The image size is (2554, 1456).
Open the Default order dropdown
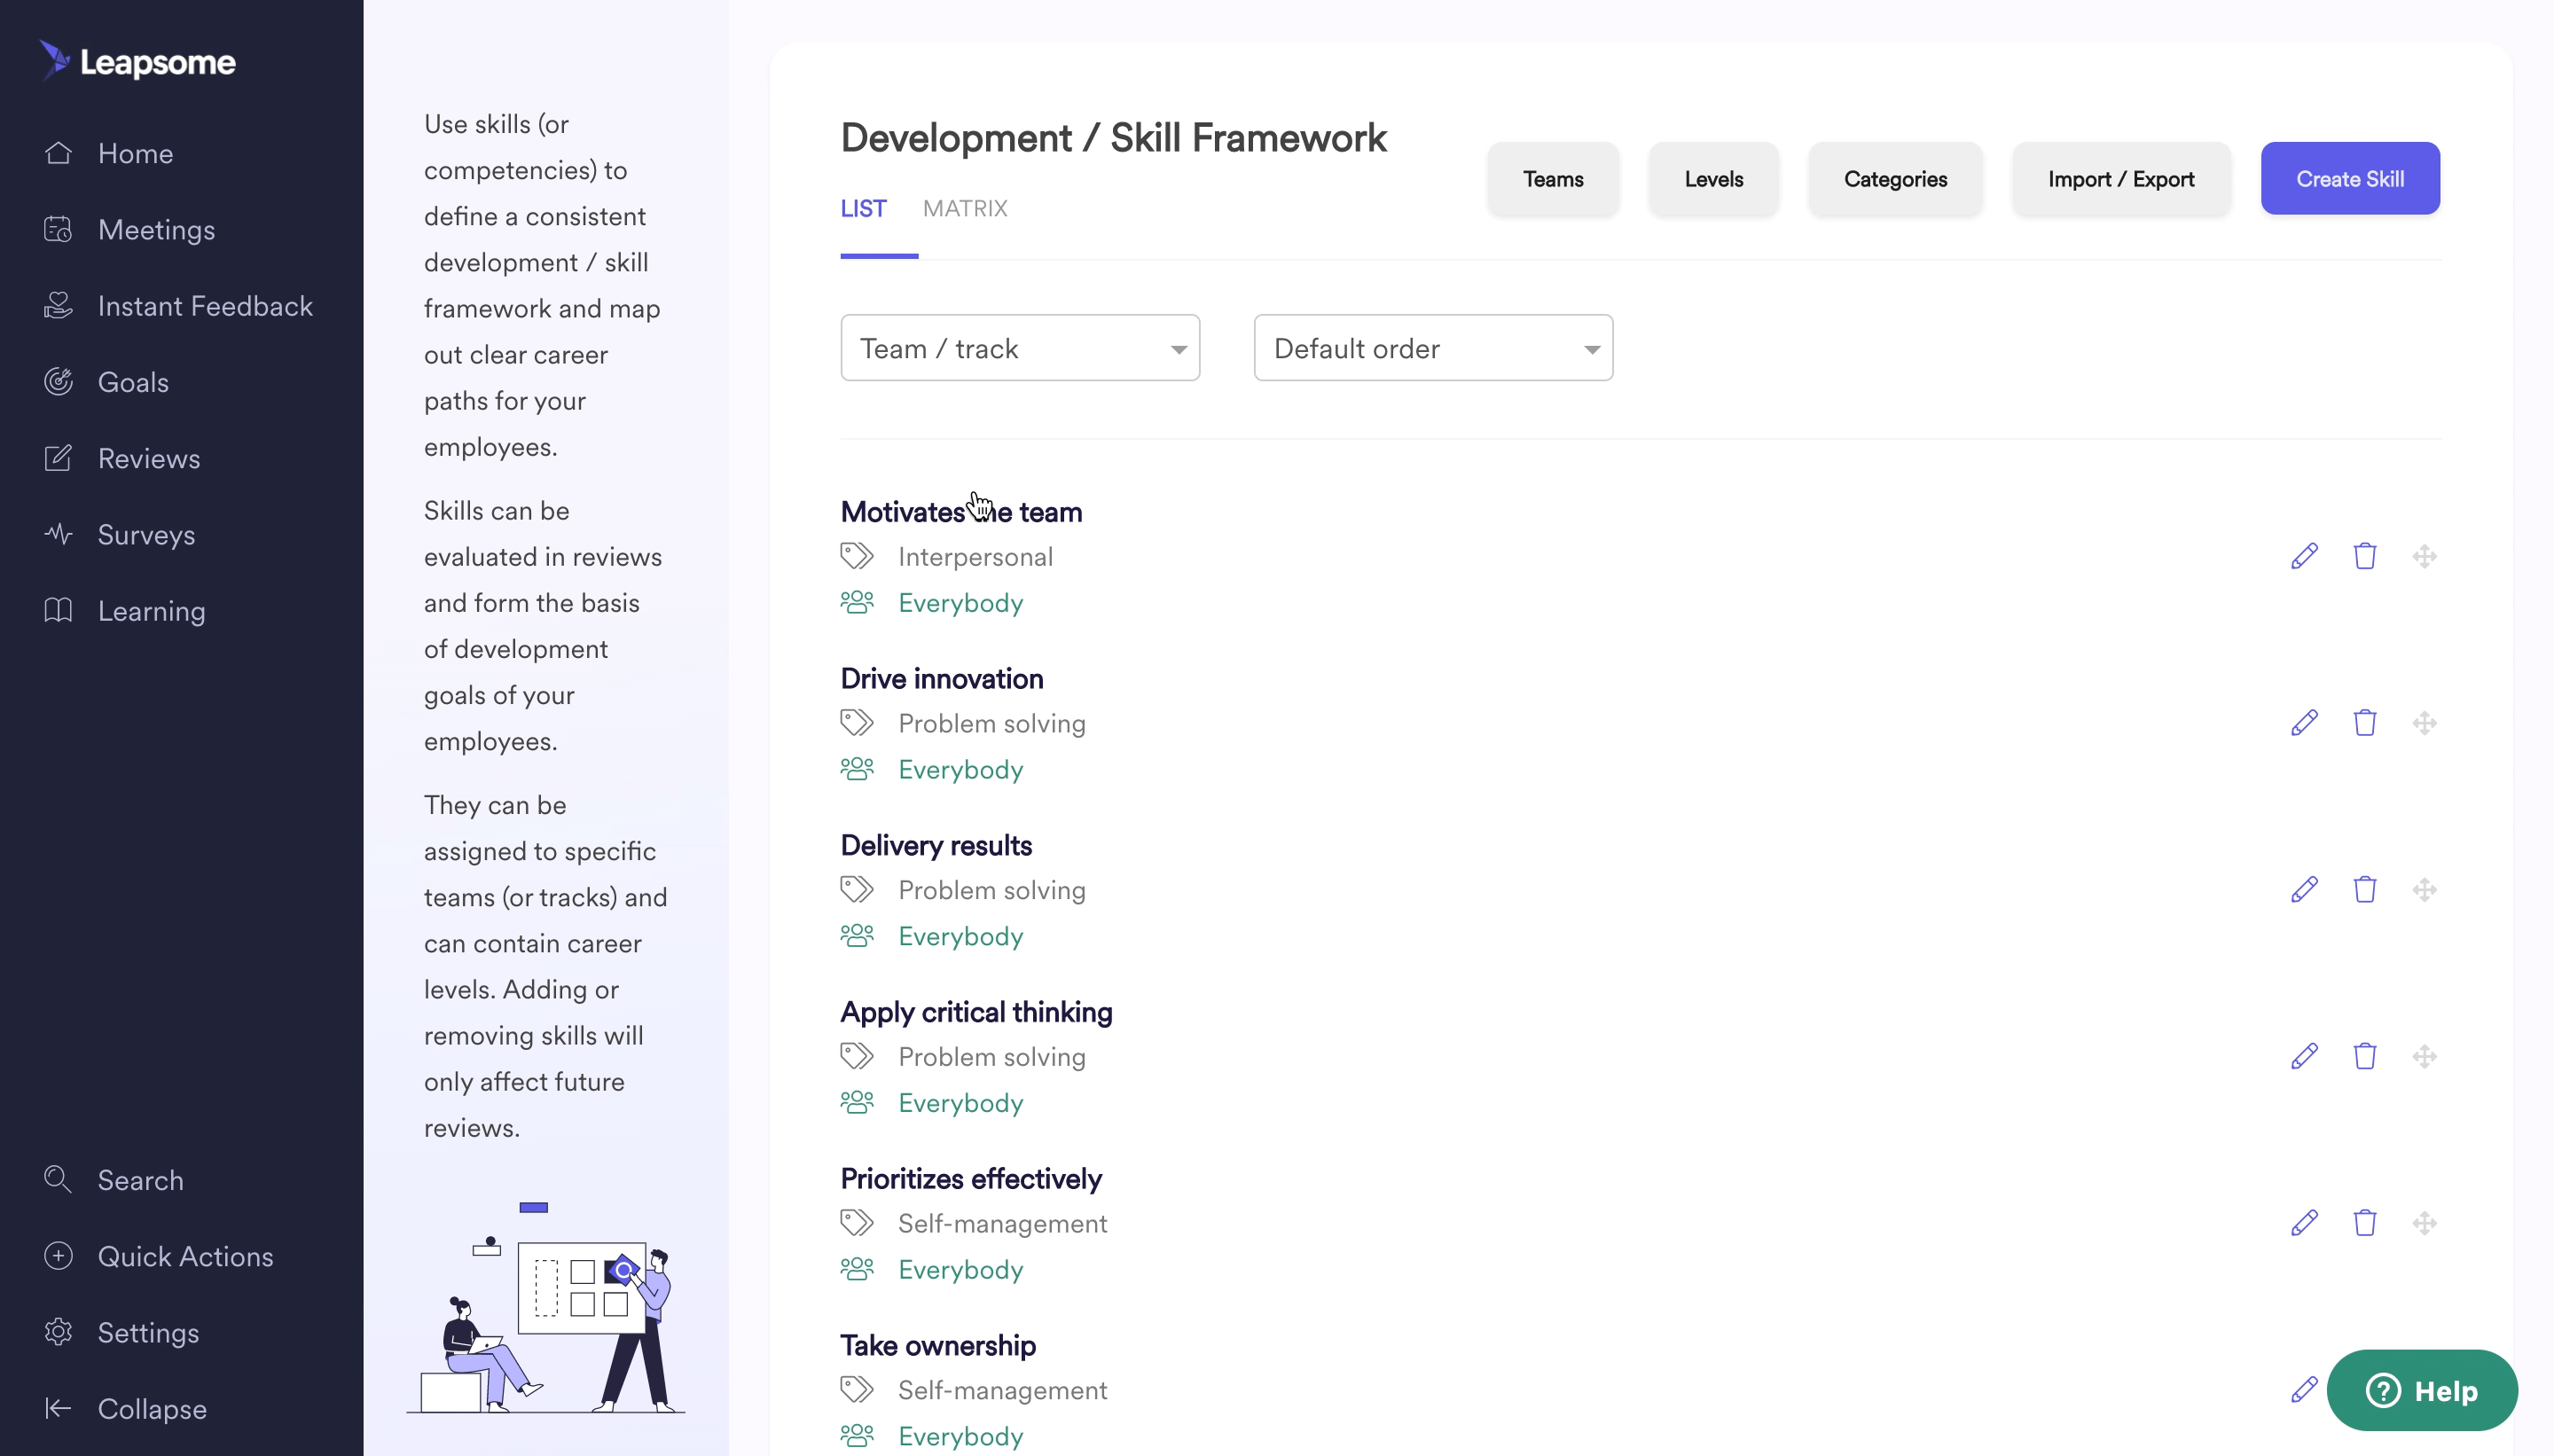pos(1433,347)
